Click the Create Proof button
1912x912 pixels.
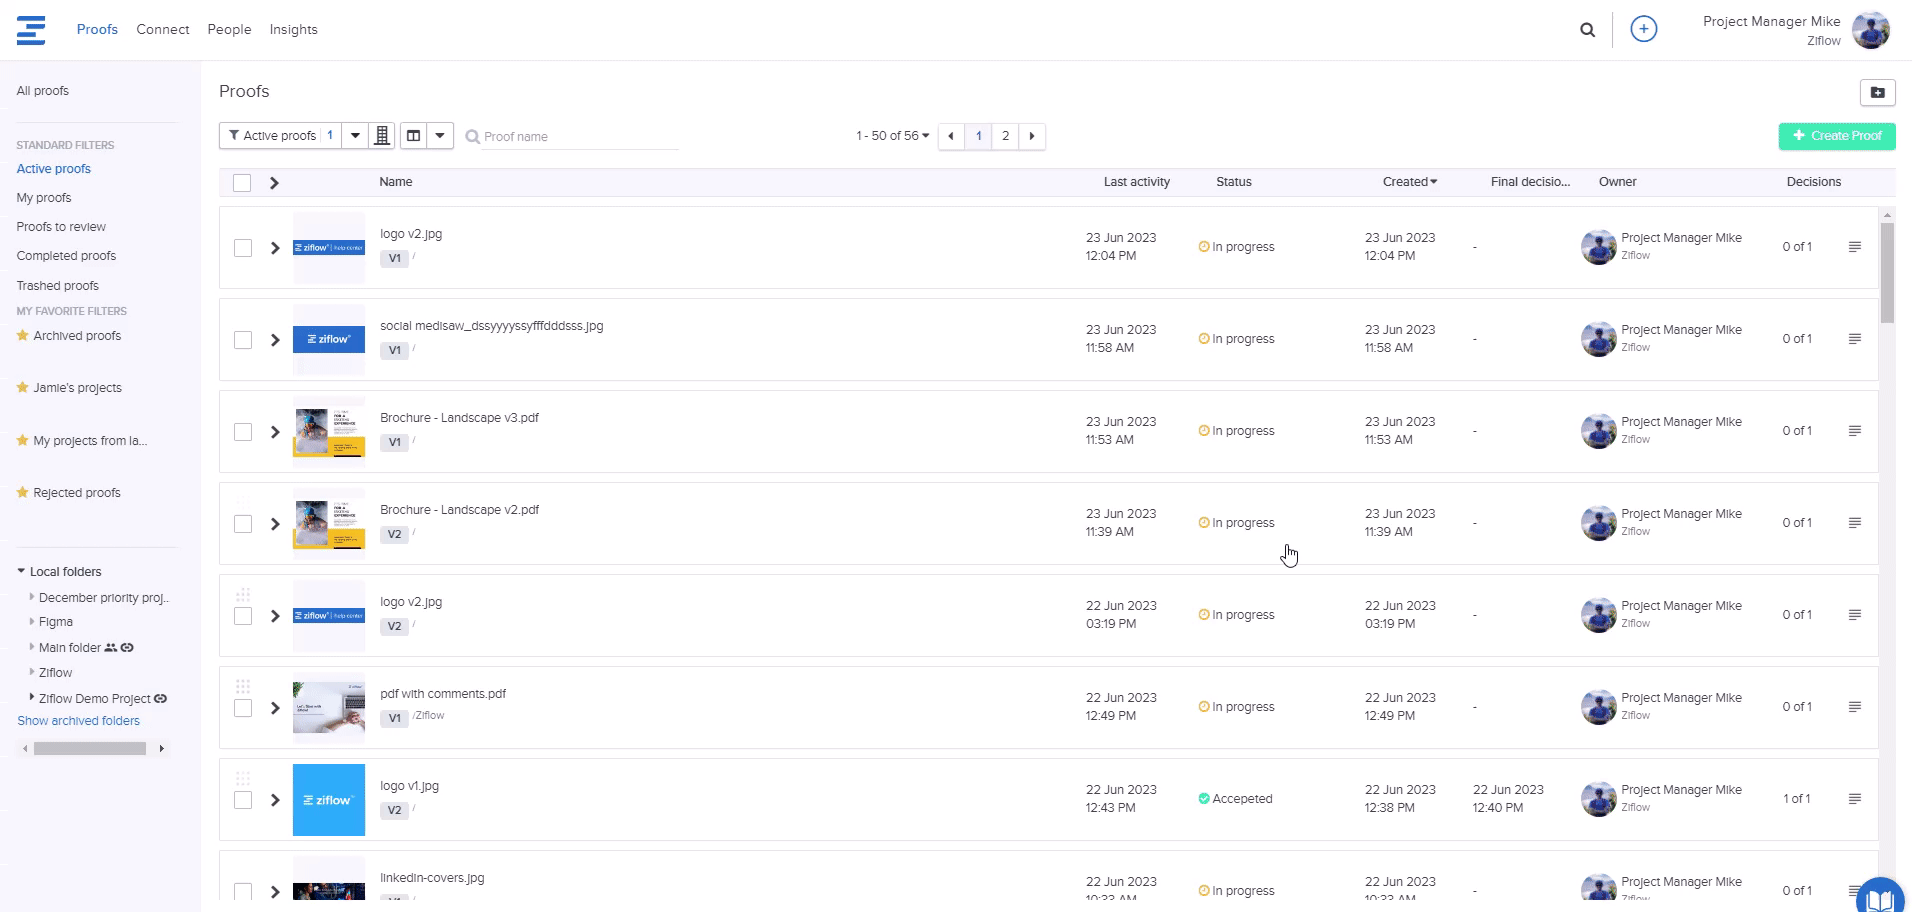(x=1836, y=136)
